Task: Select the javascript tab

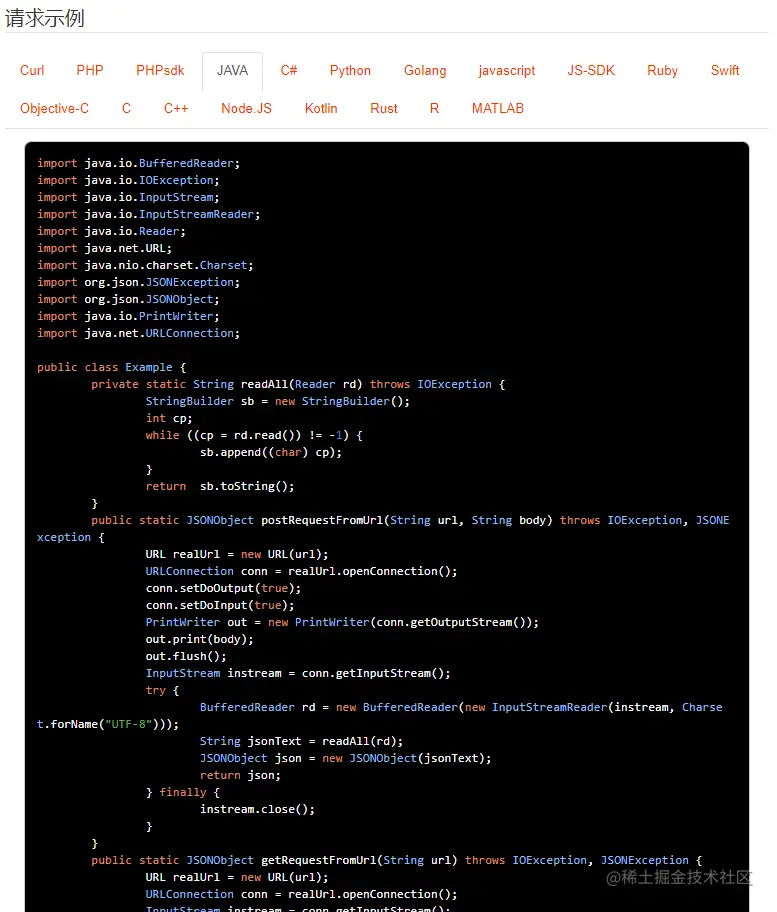Action: (507, 70)
